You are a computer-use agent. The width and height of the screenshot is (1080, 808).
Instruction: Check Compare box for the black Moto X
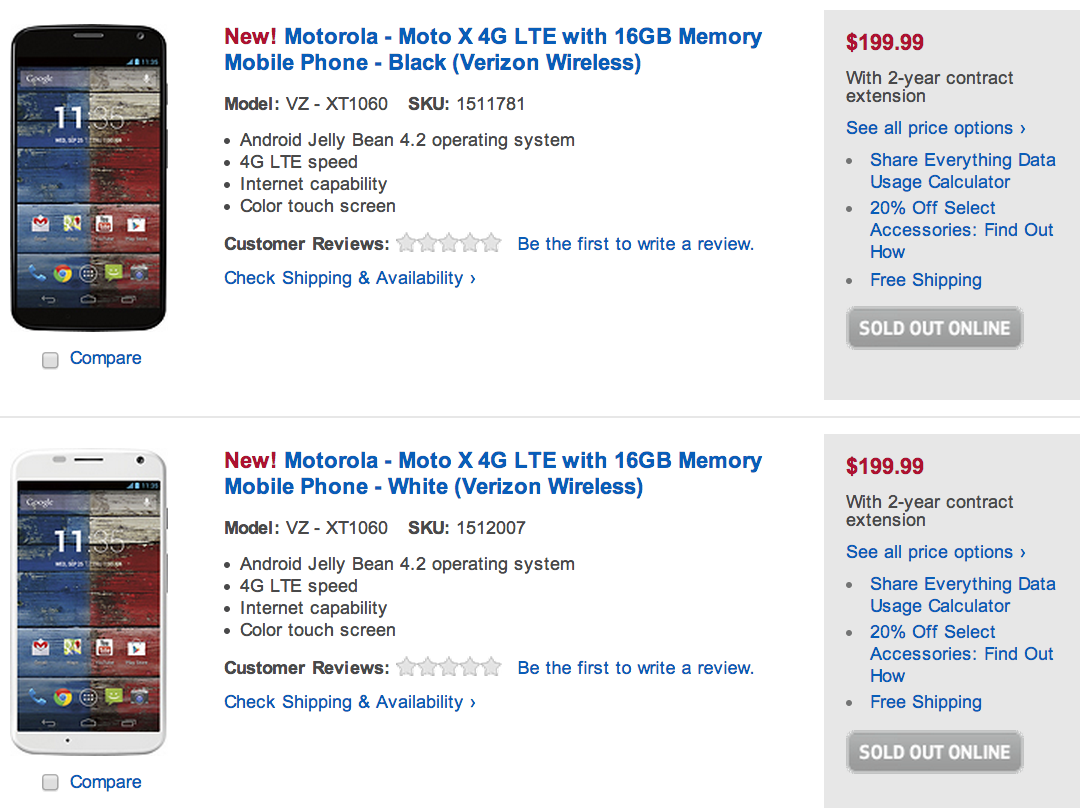tap(50, 361)
